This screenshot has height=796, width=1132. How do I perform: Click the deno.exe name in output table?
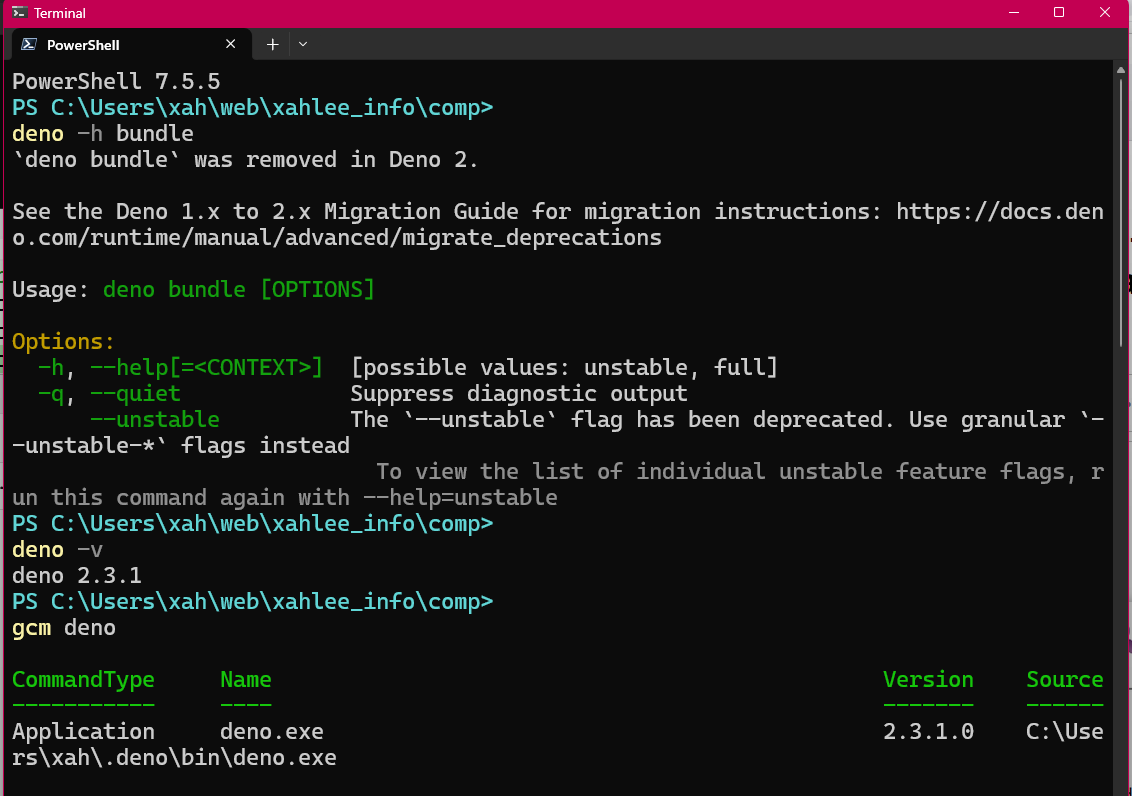tap(271, 731)
